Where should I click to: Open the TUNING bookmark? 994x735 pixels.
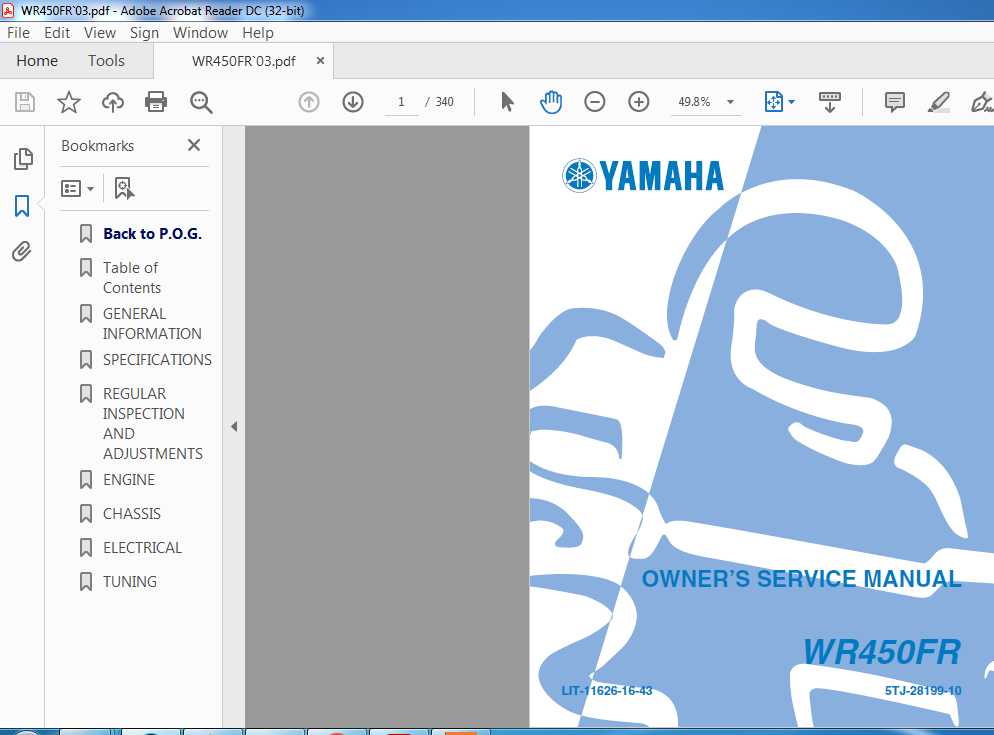click(130, 582)
